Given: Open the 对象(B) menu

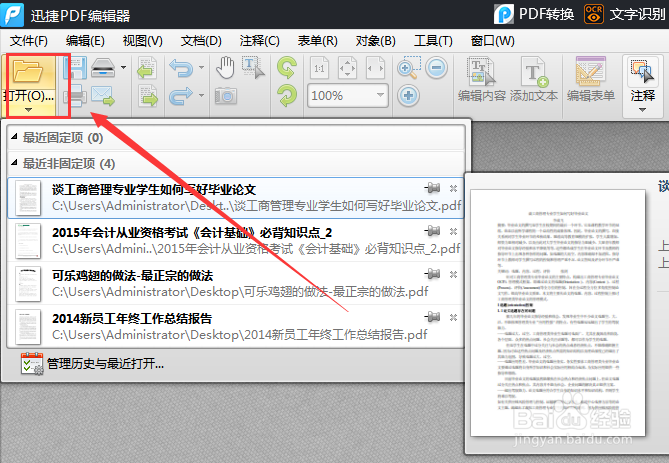Looking at the screenshot, I should click(x=375, y=41).
